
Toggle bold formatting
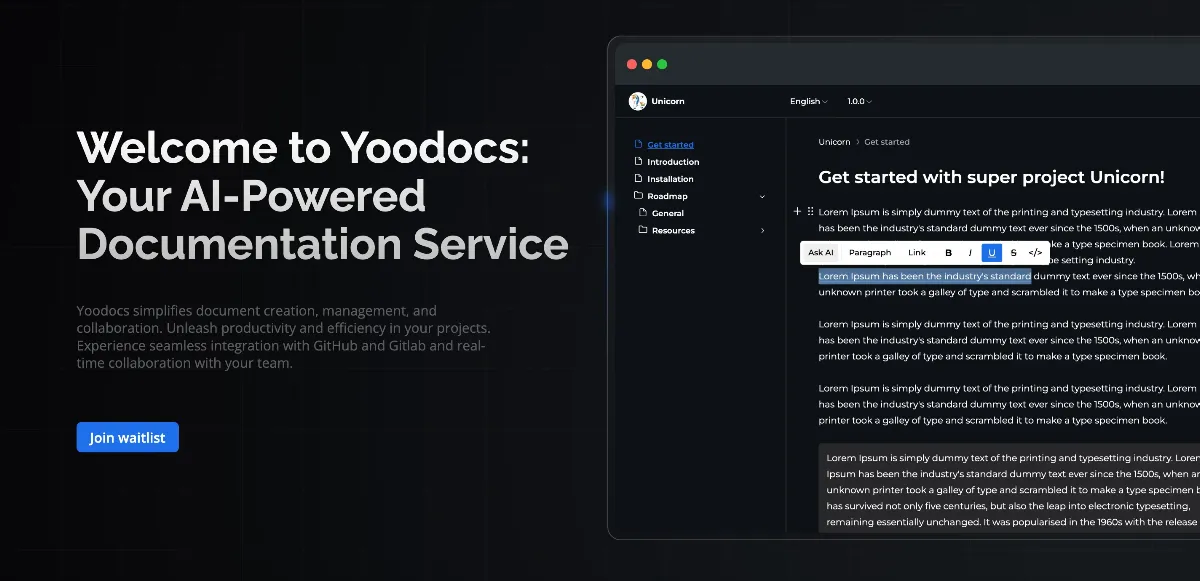(x=949, y=253)
